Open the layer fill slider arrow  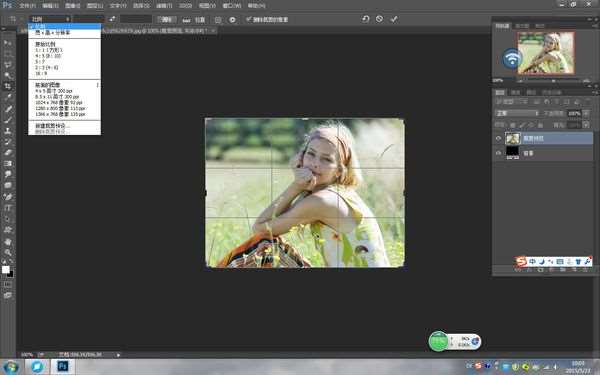pos(585,125)
